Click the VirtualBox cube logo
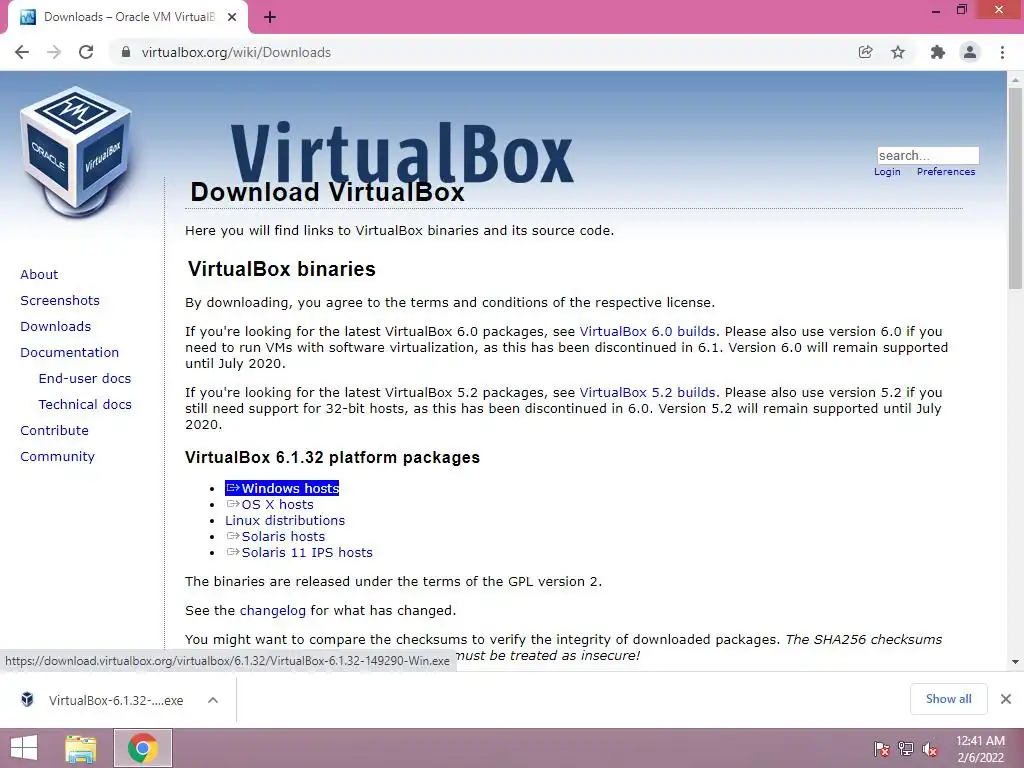 click(x=76, y=151)
